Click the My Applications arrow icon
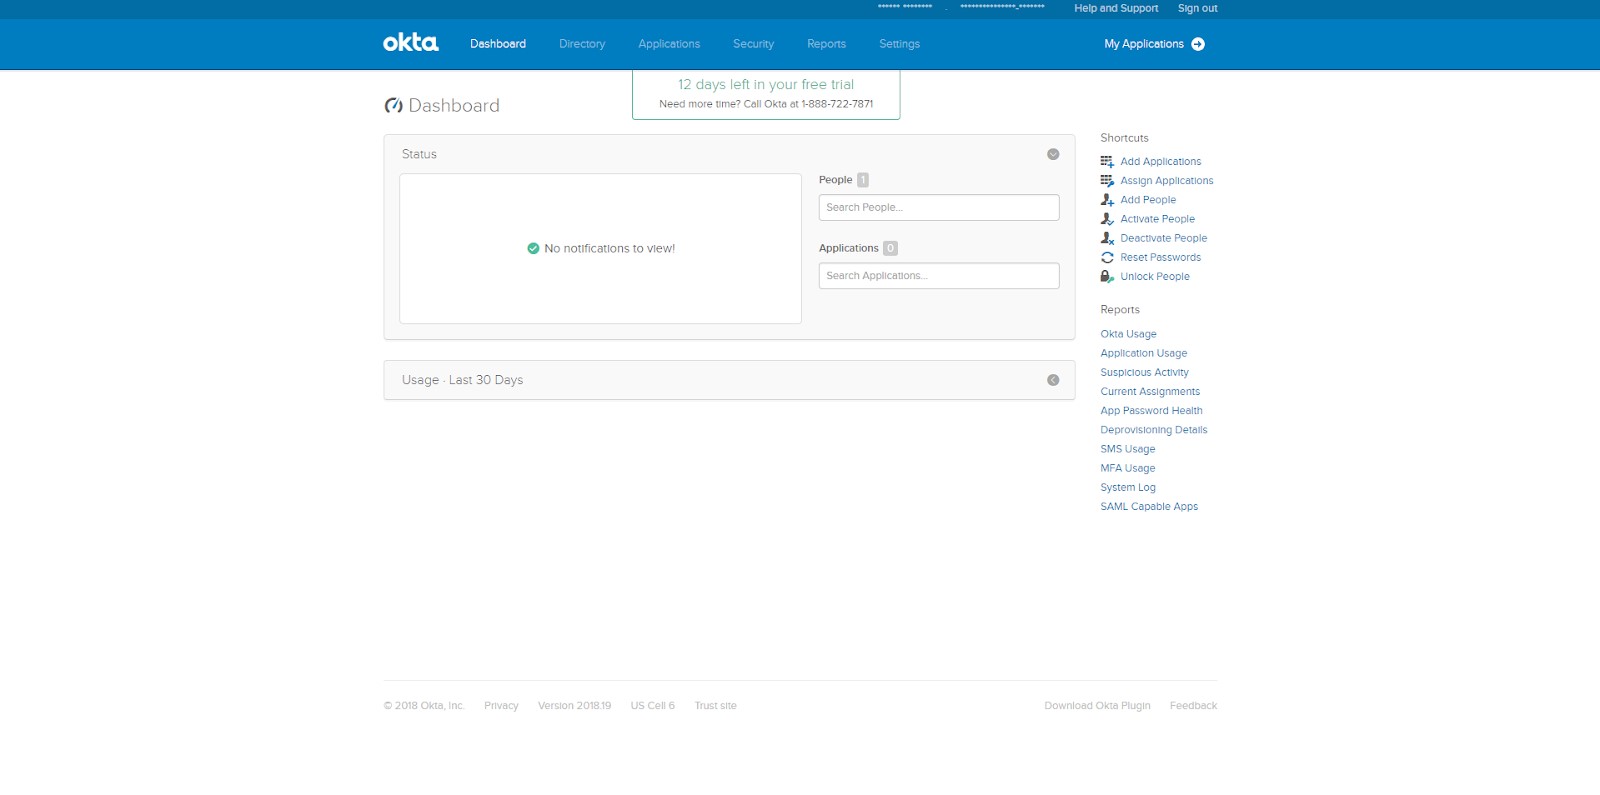Viewport: 1600px width, 795px height. [1198, 44]
